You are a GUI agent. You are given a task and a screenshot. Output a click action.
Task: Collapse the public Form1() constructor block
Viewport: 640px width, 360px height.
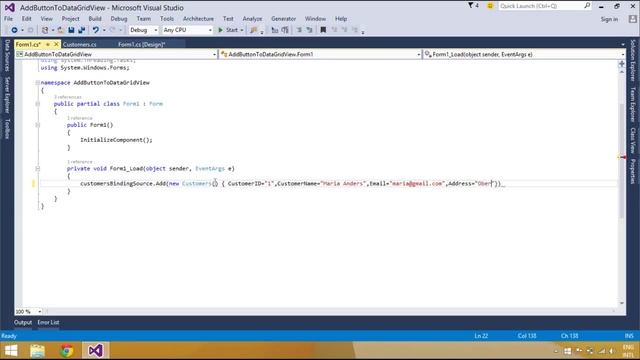coord(38,125)
